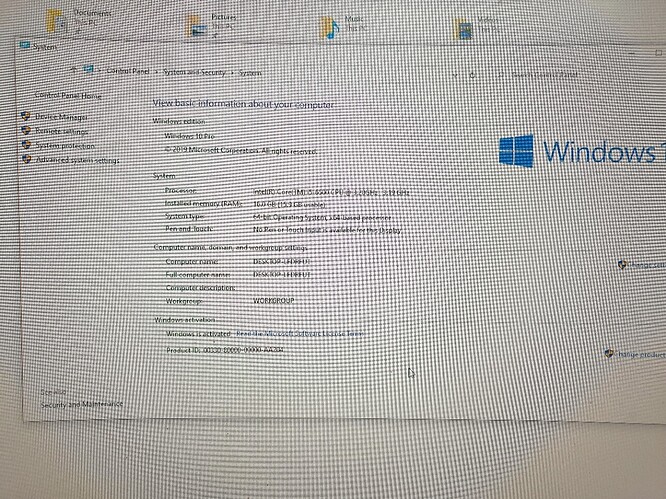The height and width of the screenshot is (499, 666).
Task: Open Device Manager link
Action: [x=61, y=116]
